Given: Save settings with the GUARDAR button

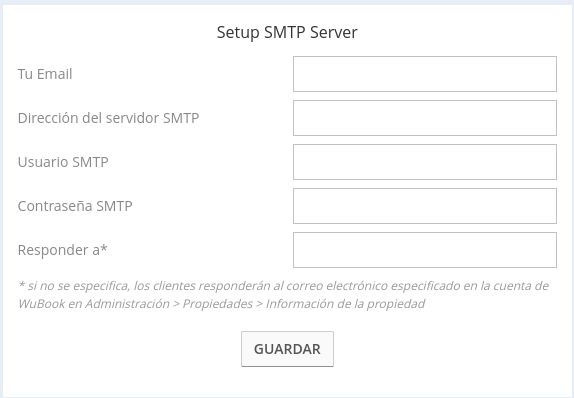Looking at the screenshot, I should tap(287, 349).
